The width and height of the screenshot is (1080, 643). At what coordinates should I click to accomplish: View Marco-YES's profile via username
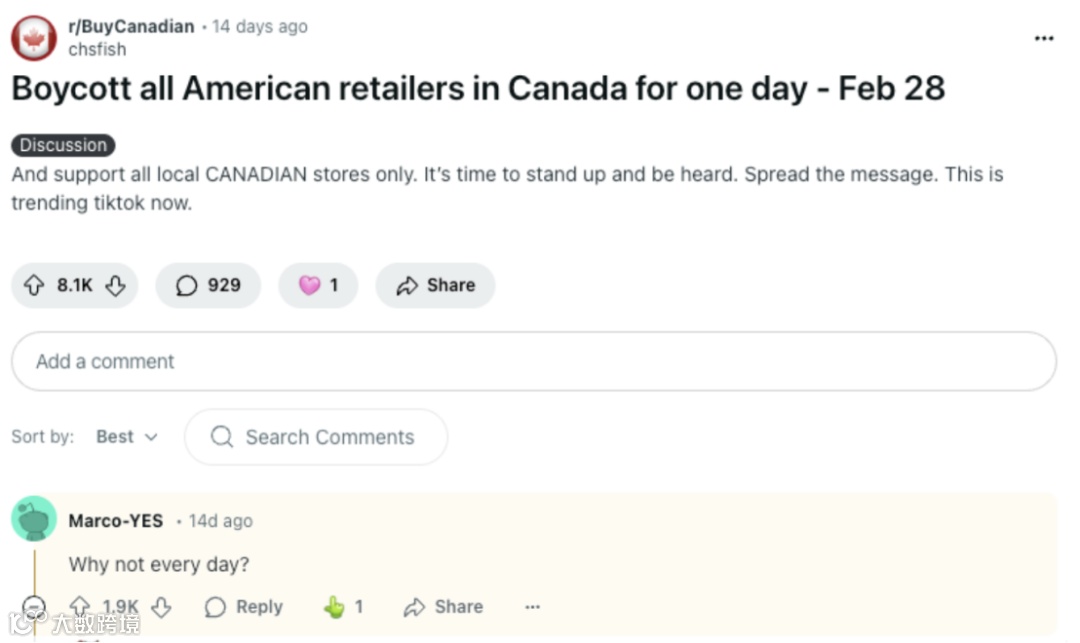coord(115,521)
